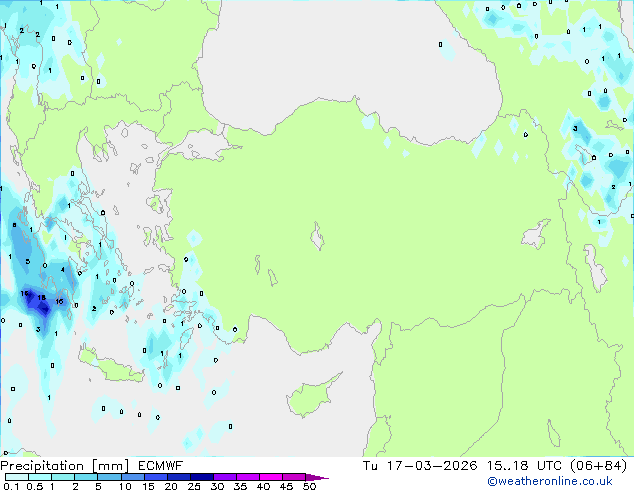Select the 35–40 mm legend swatch
This screenshot has width=634, height=490.
[x=247, y=477]
